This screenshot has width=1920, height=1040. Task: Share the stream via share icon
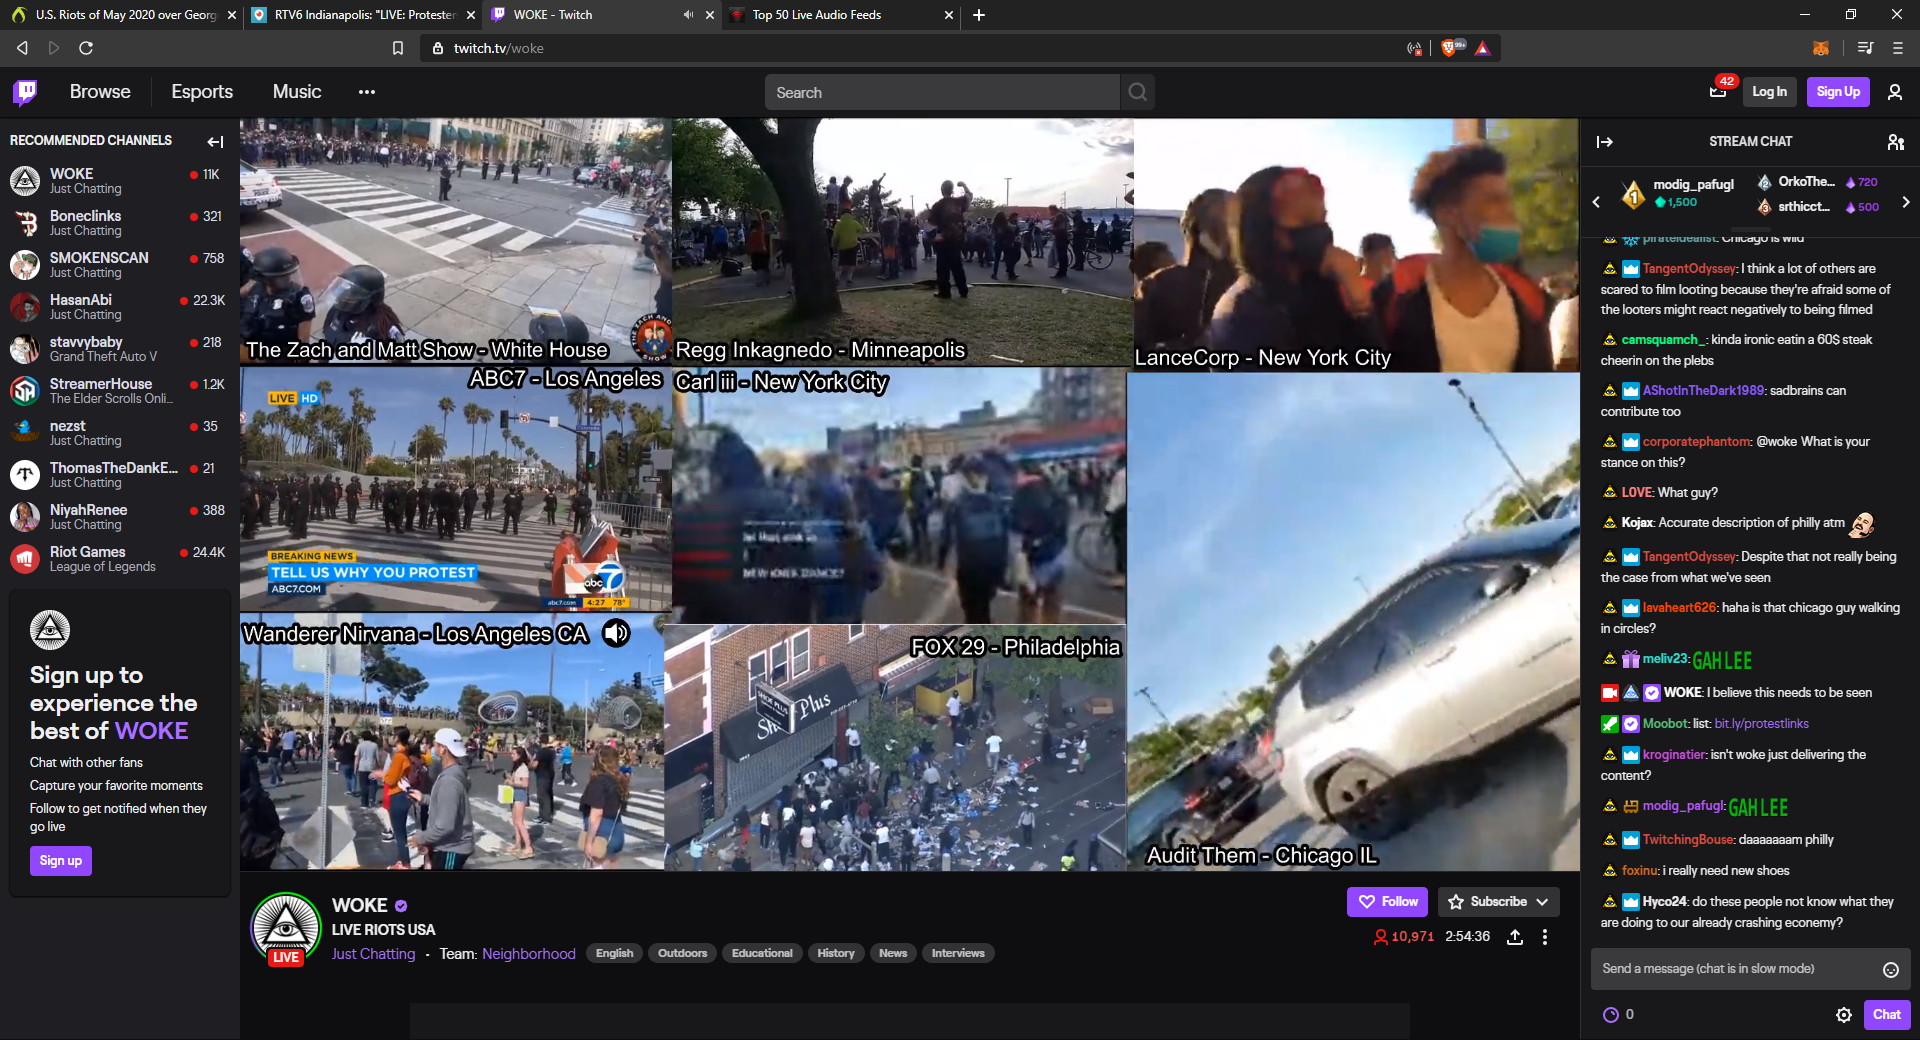pos(1515,937)
